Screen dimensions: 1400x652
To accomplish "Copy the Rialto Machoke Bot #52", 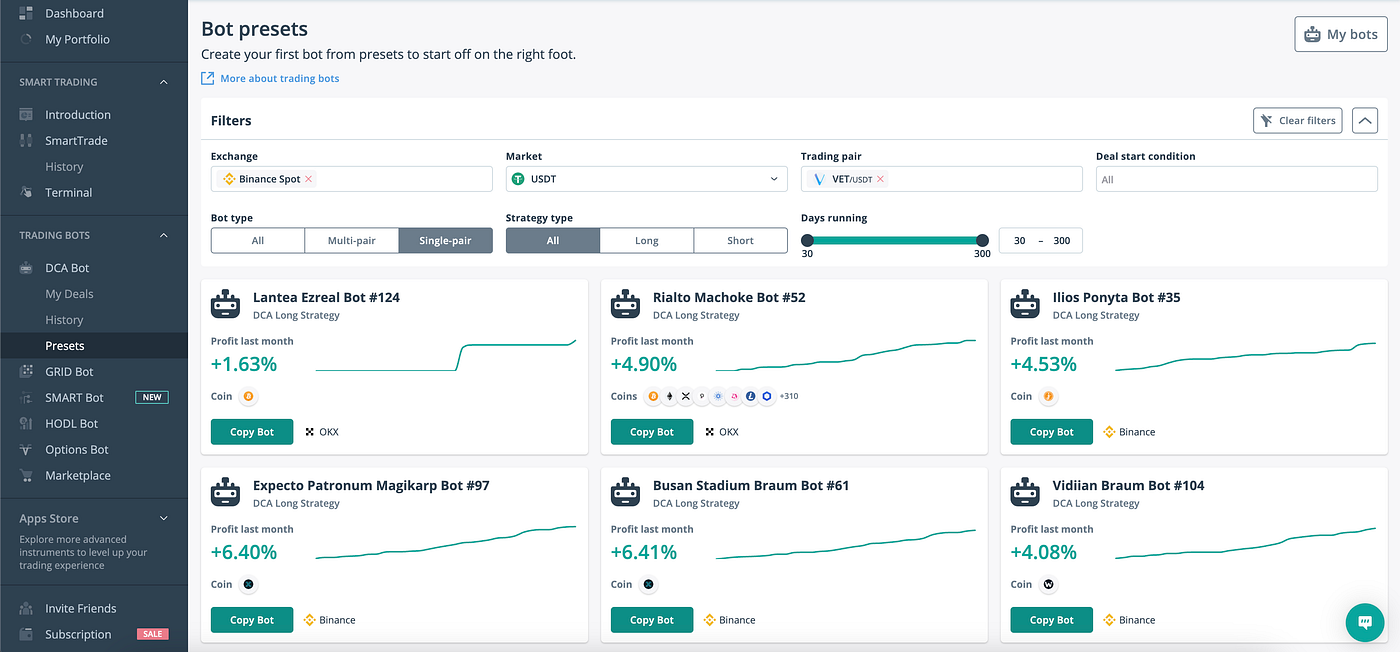I will coord(652,432).
